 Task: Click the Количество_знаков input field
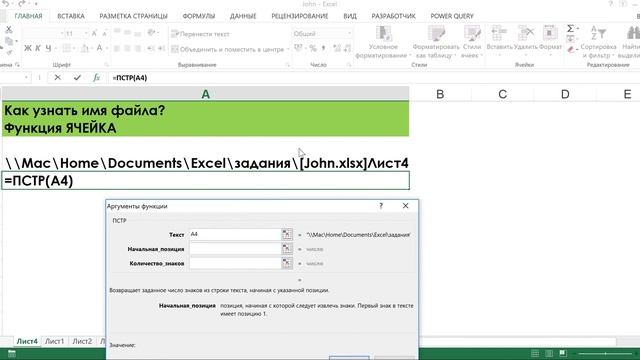[235, 263]
